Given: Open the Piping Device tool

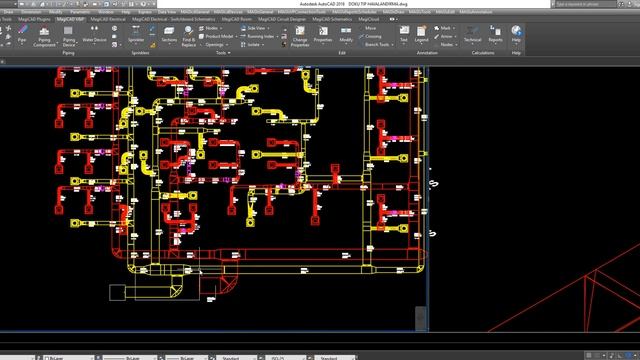Looking at the screenshot, I should pyautogui.click(x=69, y=36).
